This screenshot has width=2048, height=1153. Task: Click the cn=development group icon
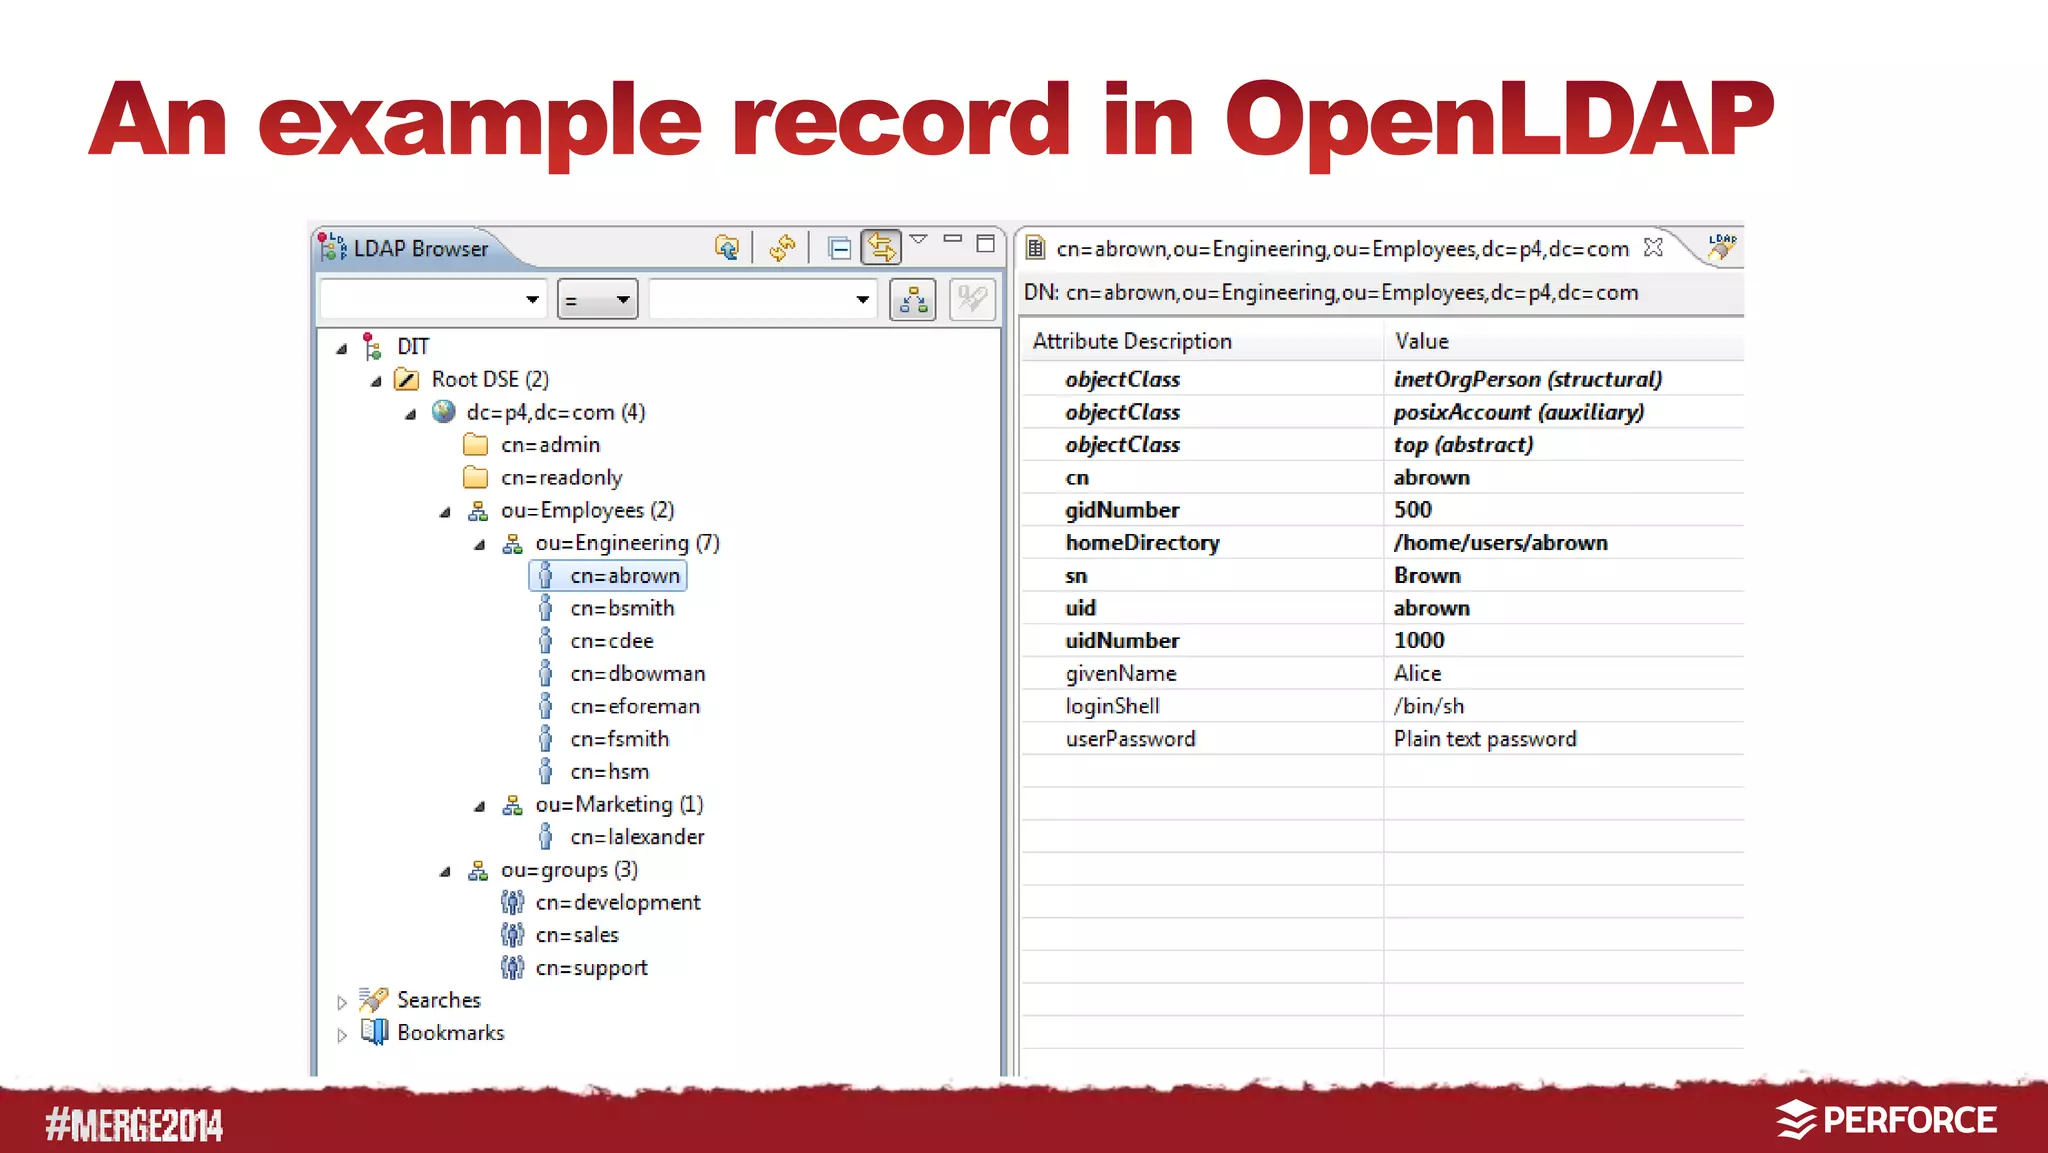tap(512, 903)
